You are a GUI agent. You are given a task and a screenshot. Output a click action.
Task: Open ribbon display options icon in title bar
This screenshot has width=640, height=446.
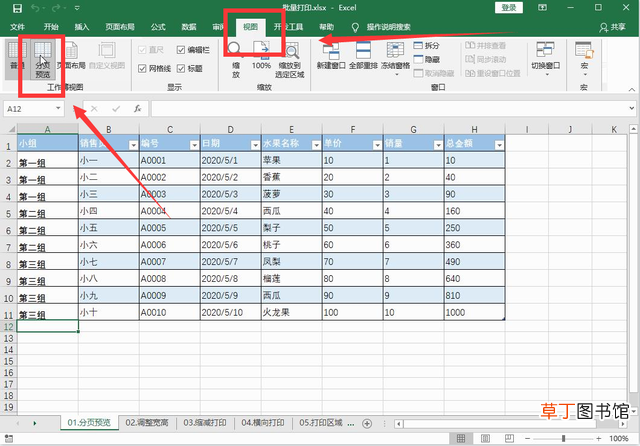click(x=542, y=7)
